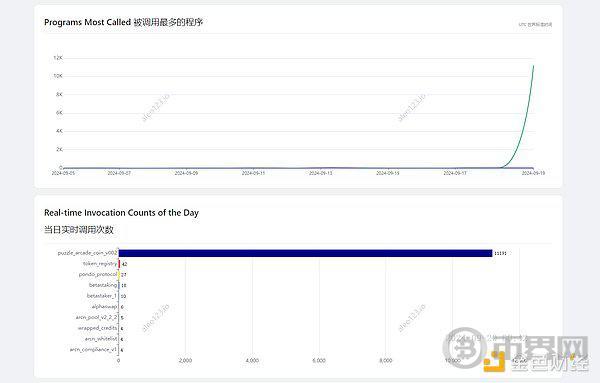The height and width of the screenshot is (383, 600).
Task: Click the alphaswap row label
Action: tap(104, 306)
